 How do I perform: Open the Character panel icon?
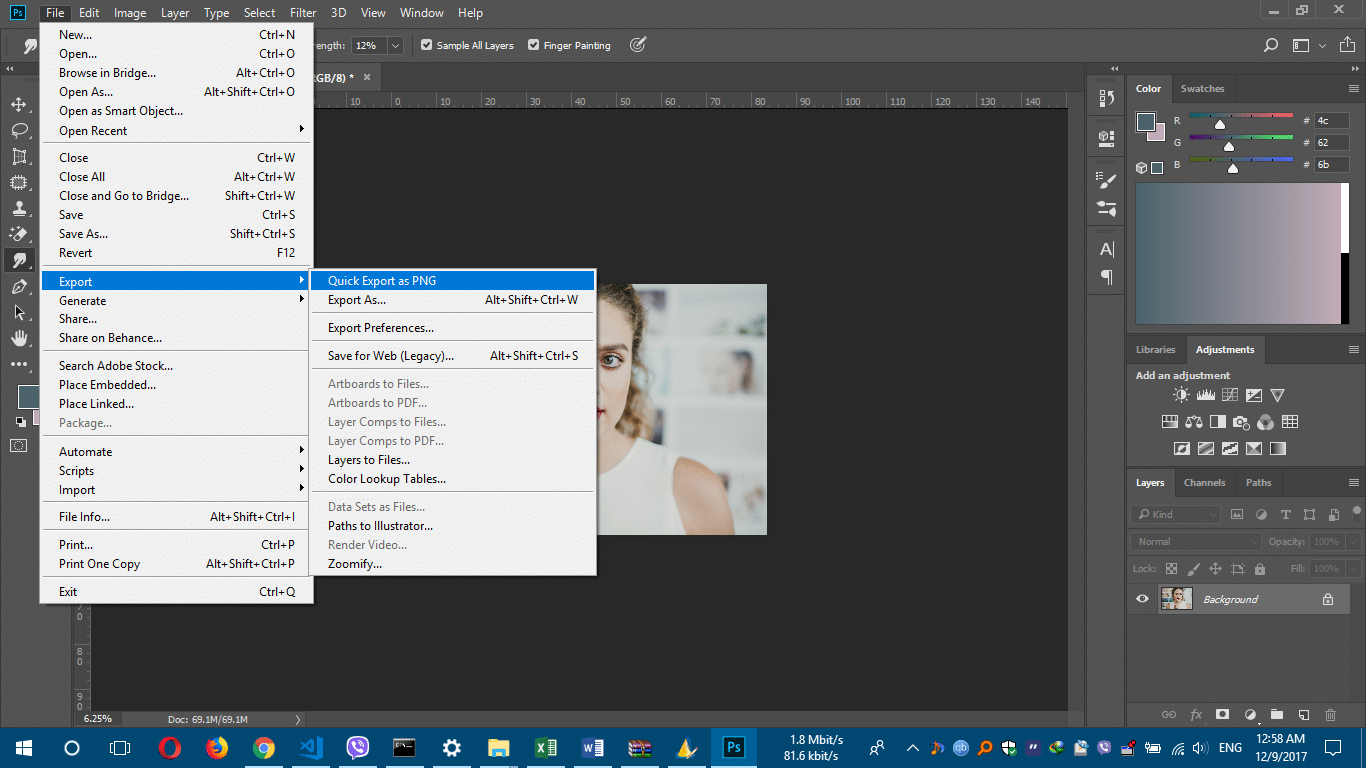(1106, 250)
